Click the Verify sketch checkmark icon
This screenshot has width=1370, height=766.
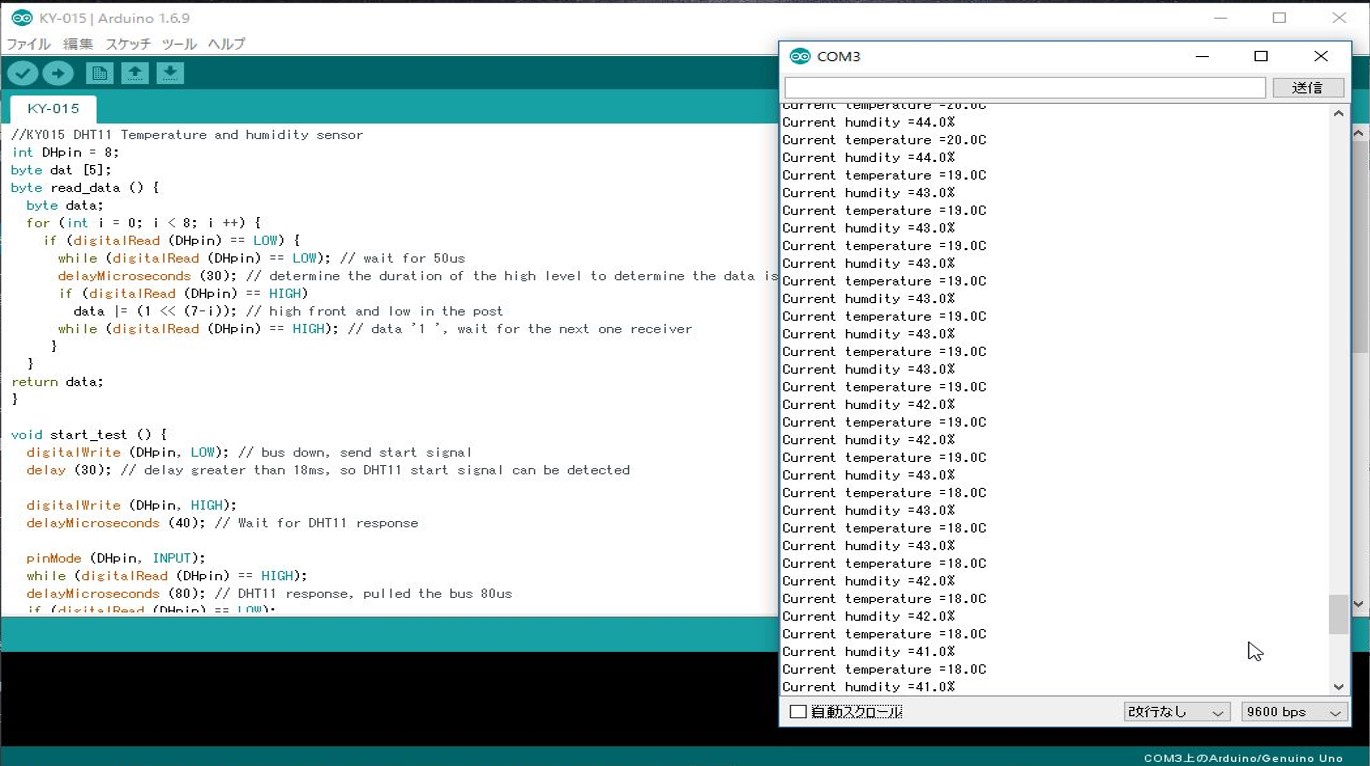point(23,73)
